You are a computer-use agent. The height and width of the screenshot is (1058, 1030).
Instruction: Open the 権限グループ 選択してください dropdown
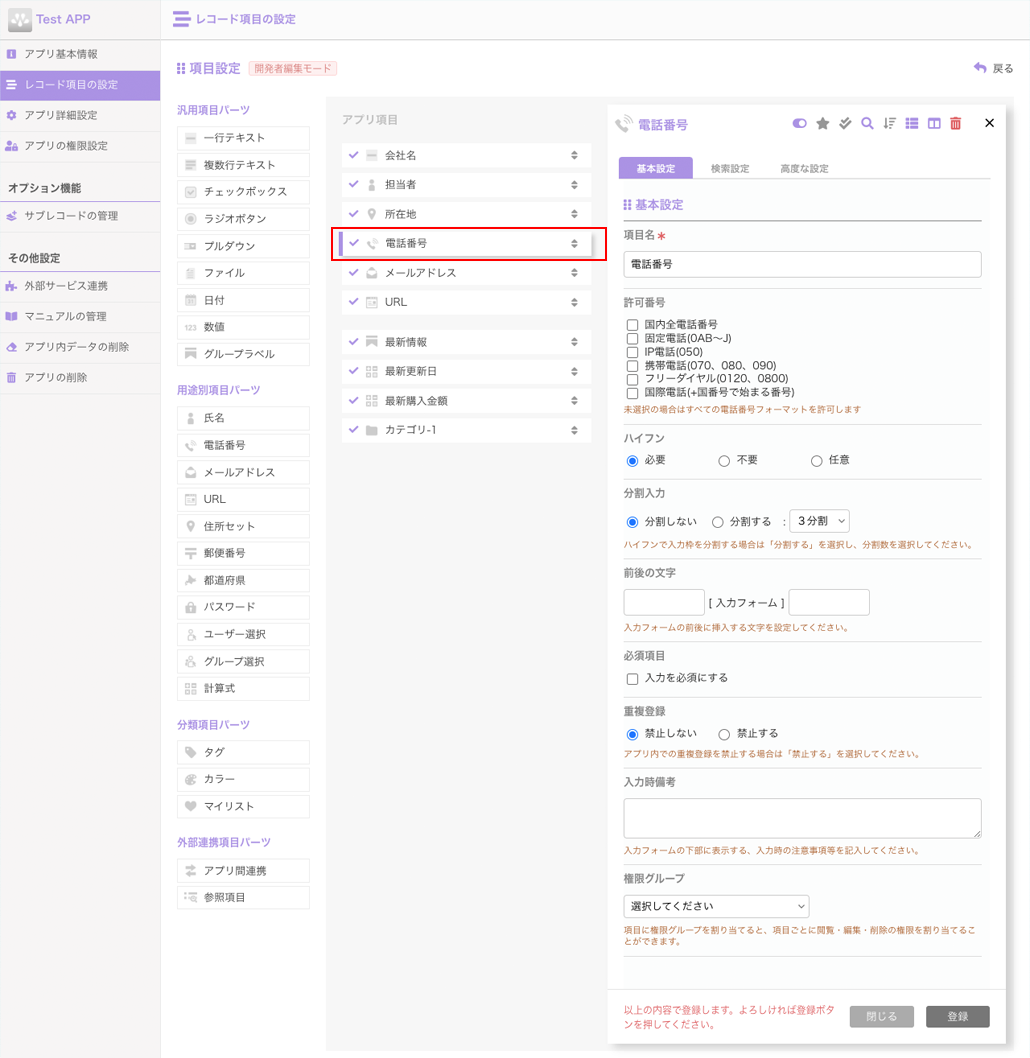click(x=716, y=906)
